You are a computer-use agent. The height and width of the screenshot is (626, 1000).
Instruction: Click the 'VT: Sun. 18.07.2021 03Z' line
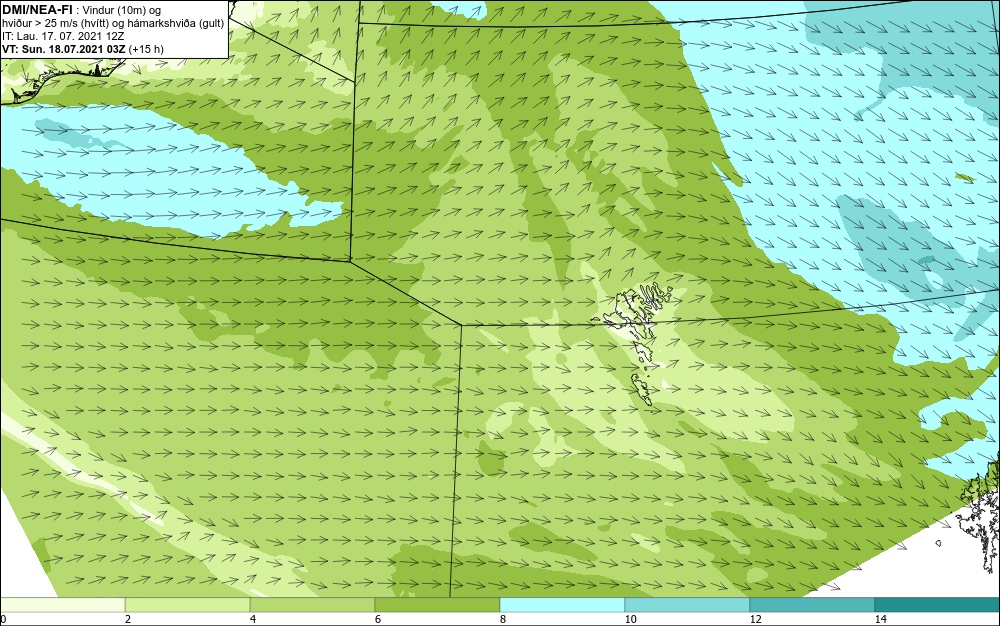64,49
